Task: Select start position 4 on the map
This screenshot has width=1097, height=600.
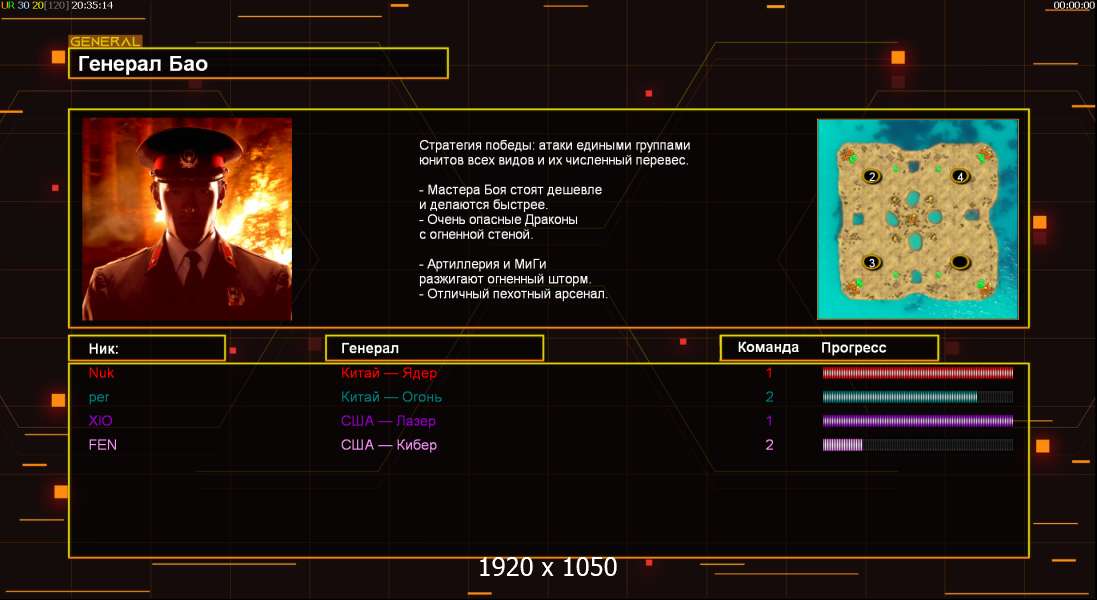Action: [961, 176]
